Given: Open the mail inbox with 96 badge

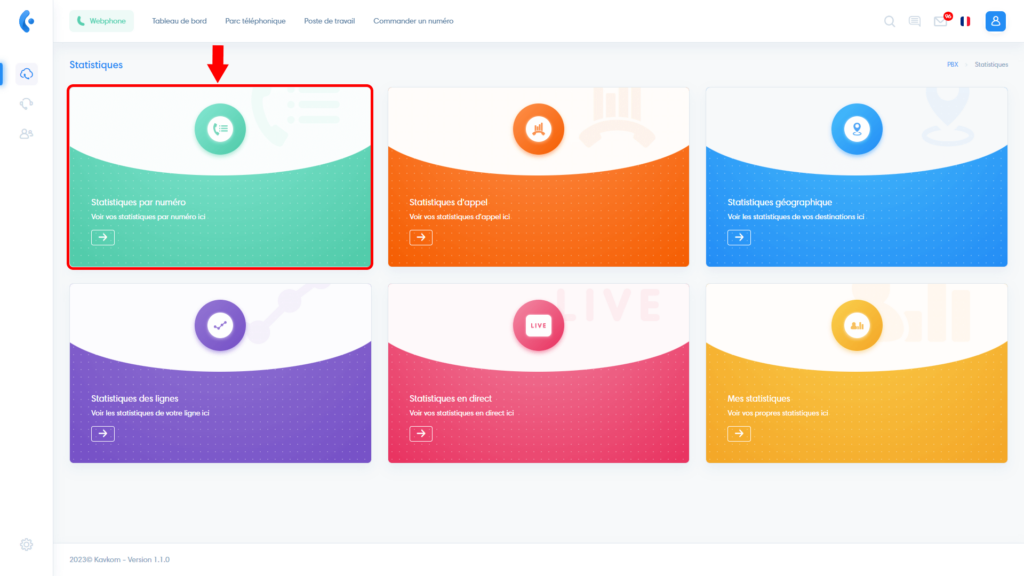Looking at the screenshot, I should click(940, 21).
